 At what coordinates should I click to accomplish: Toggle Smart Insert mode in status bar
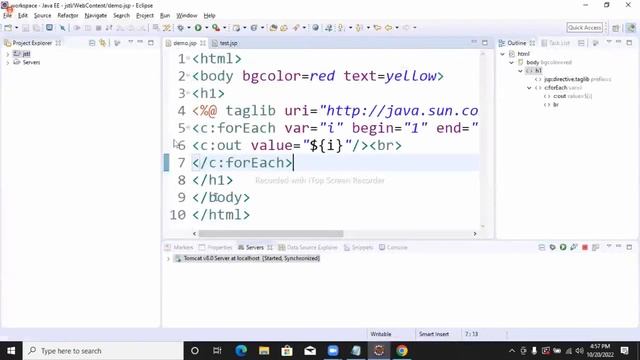click(x=434, y=334)
